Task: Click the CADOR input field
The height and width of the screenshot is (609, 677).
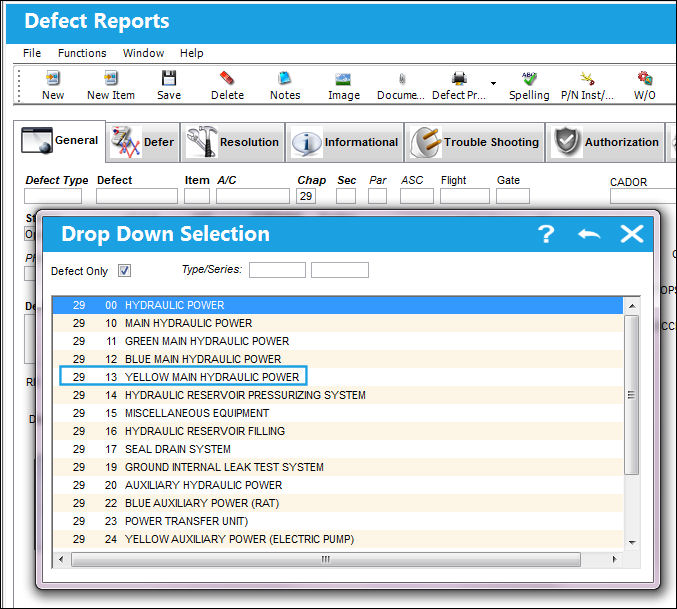Action: 643,196
